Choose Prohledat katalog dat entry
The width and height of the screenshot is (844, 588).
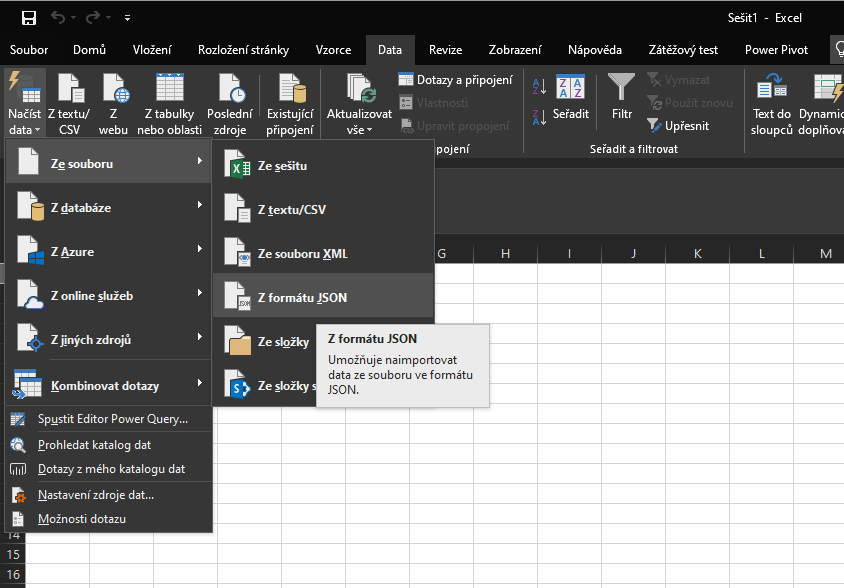[x=109, y=445]
